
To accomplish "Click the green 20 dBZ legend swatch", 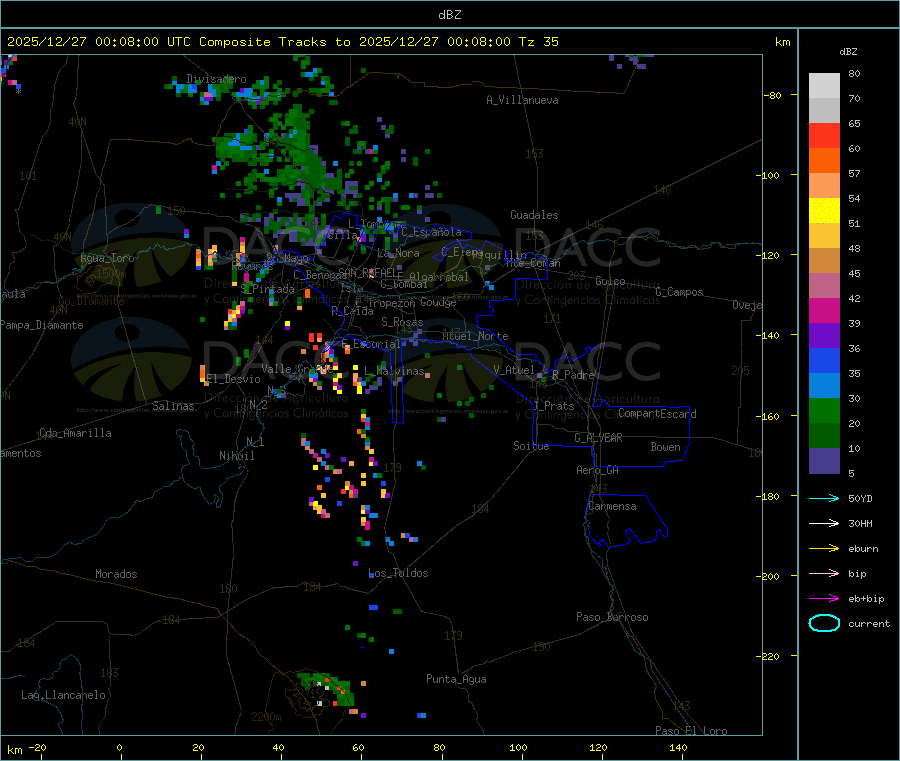I will 824,410.
